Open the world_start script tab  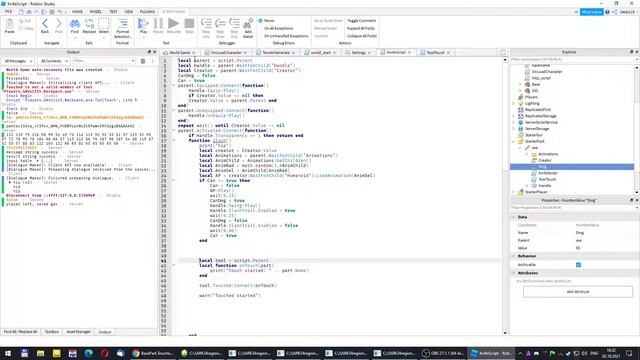[x=320, y=53]
